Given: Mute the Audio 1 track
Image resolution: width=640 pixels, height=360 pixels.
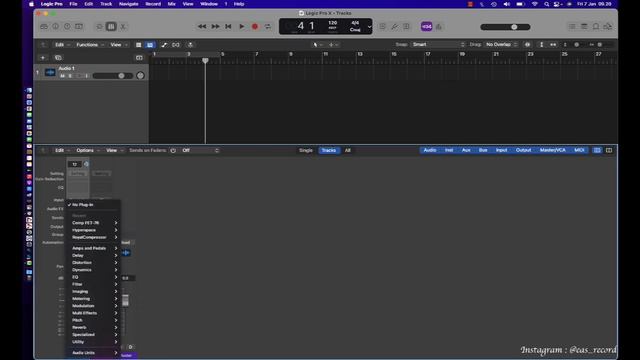Looking at the screenshot, I should (62, 76).
